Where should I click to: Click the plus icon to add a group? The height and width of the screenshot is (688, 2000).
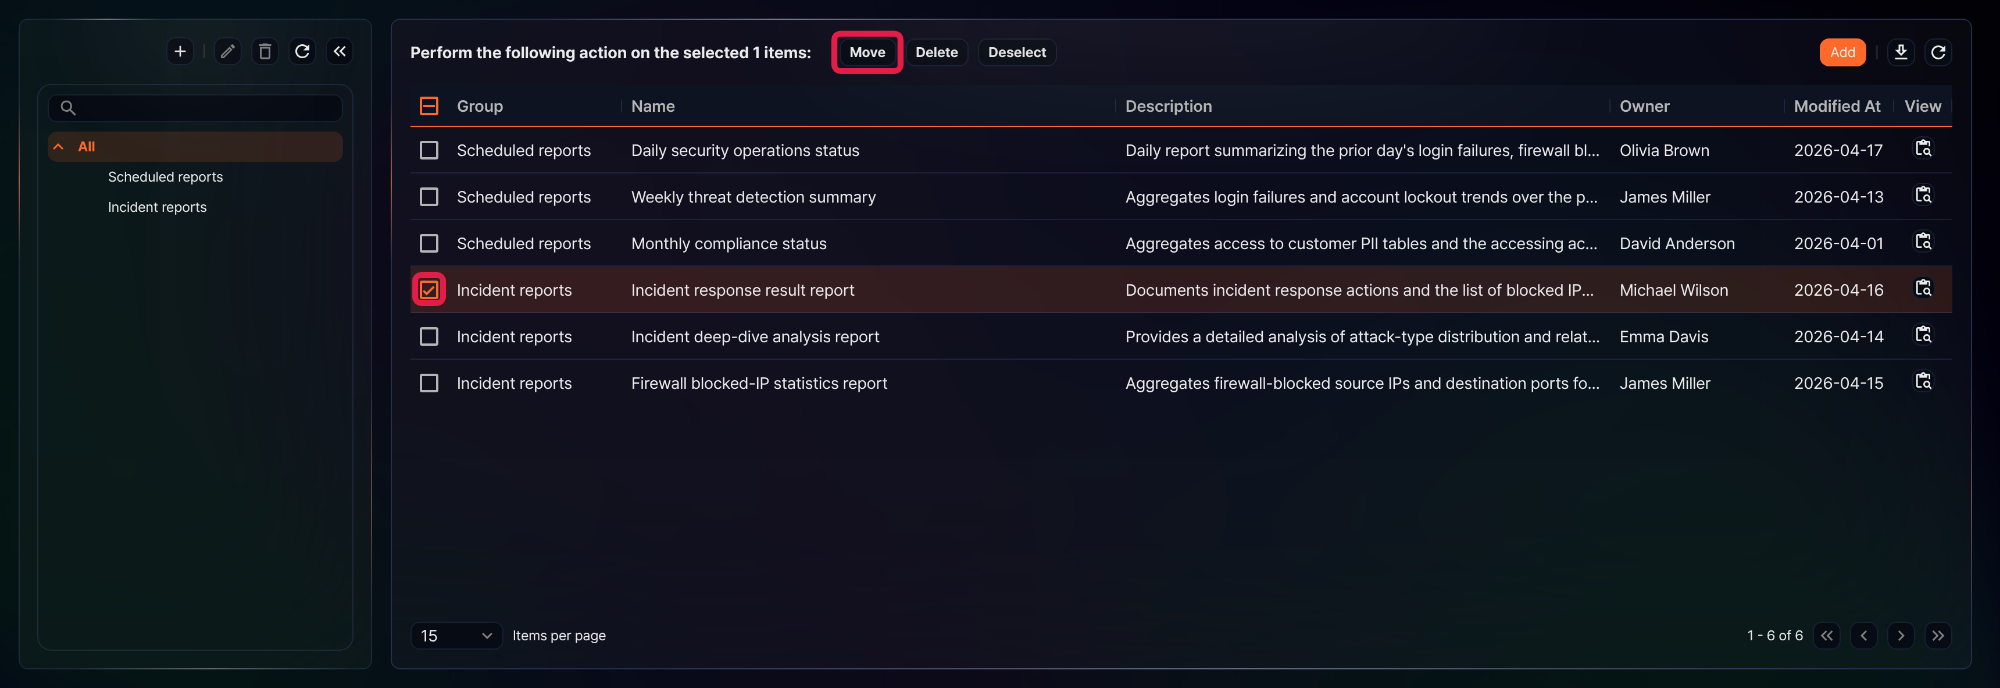coord(180,51)
